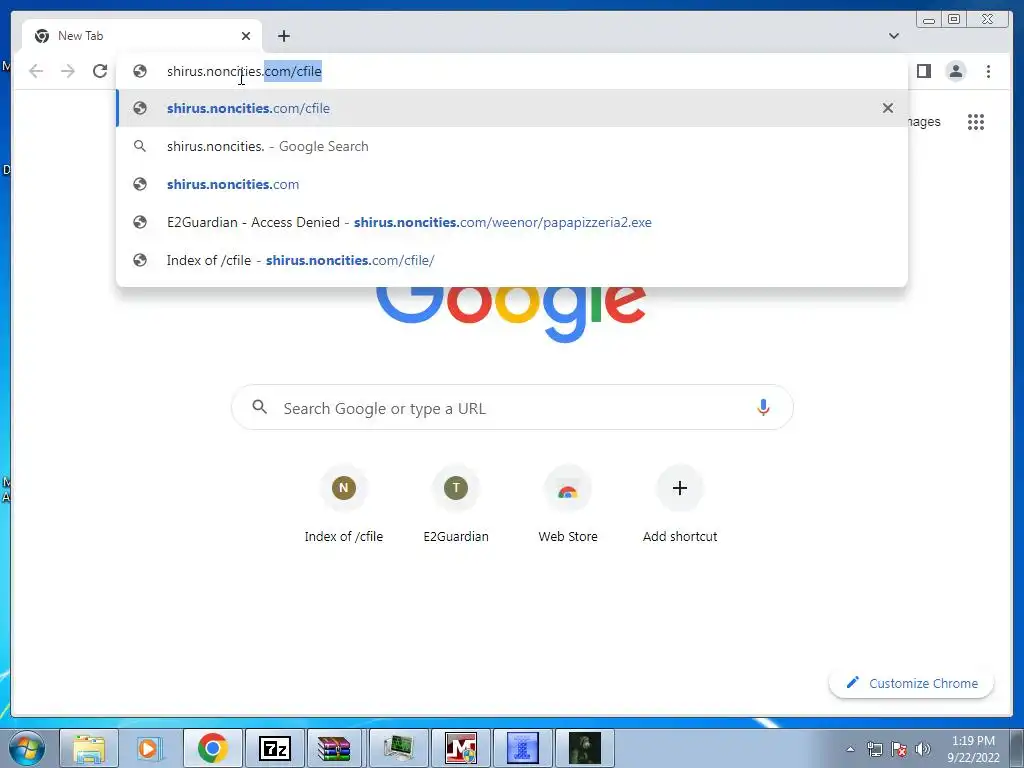The image size is (1024, 768).
Task: Open the Web Store shortcut
Action: pyautogui.click(x=568, y=505)
